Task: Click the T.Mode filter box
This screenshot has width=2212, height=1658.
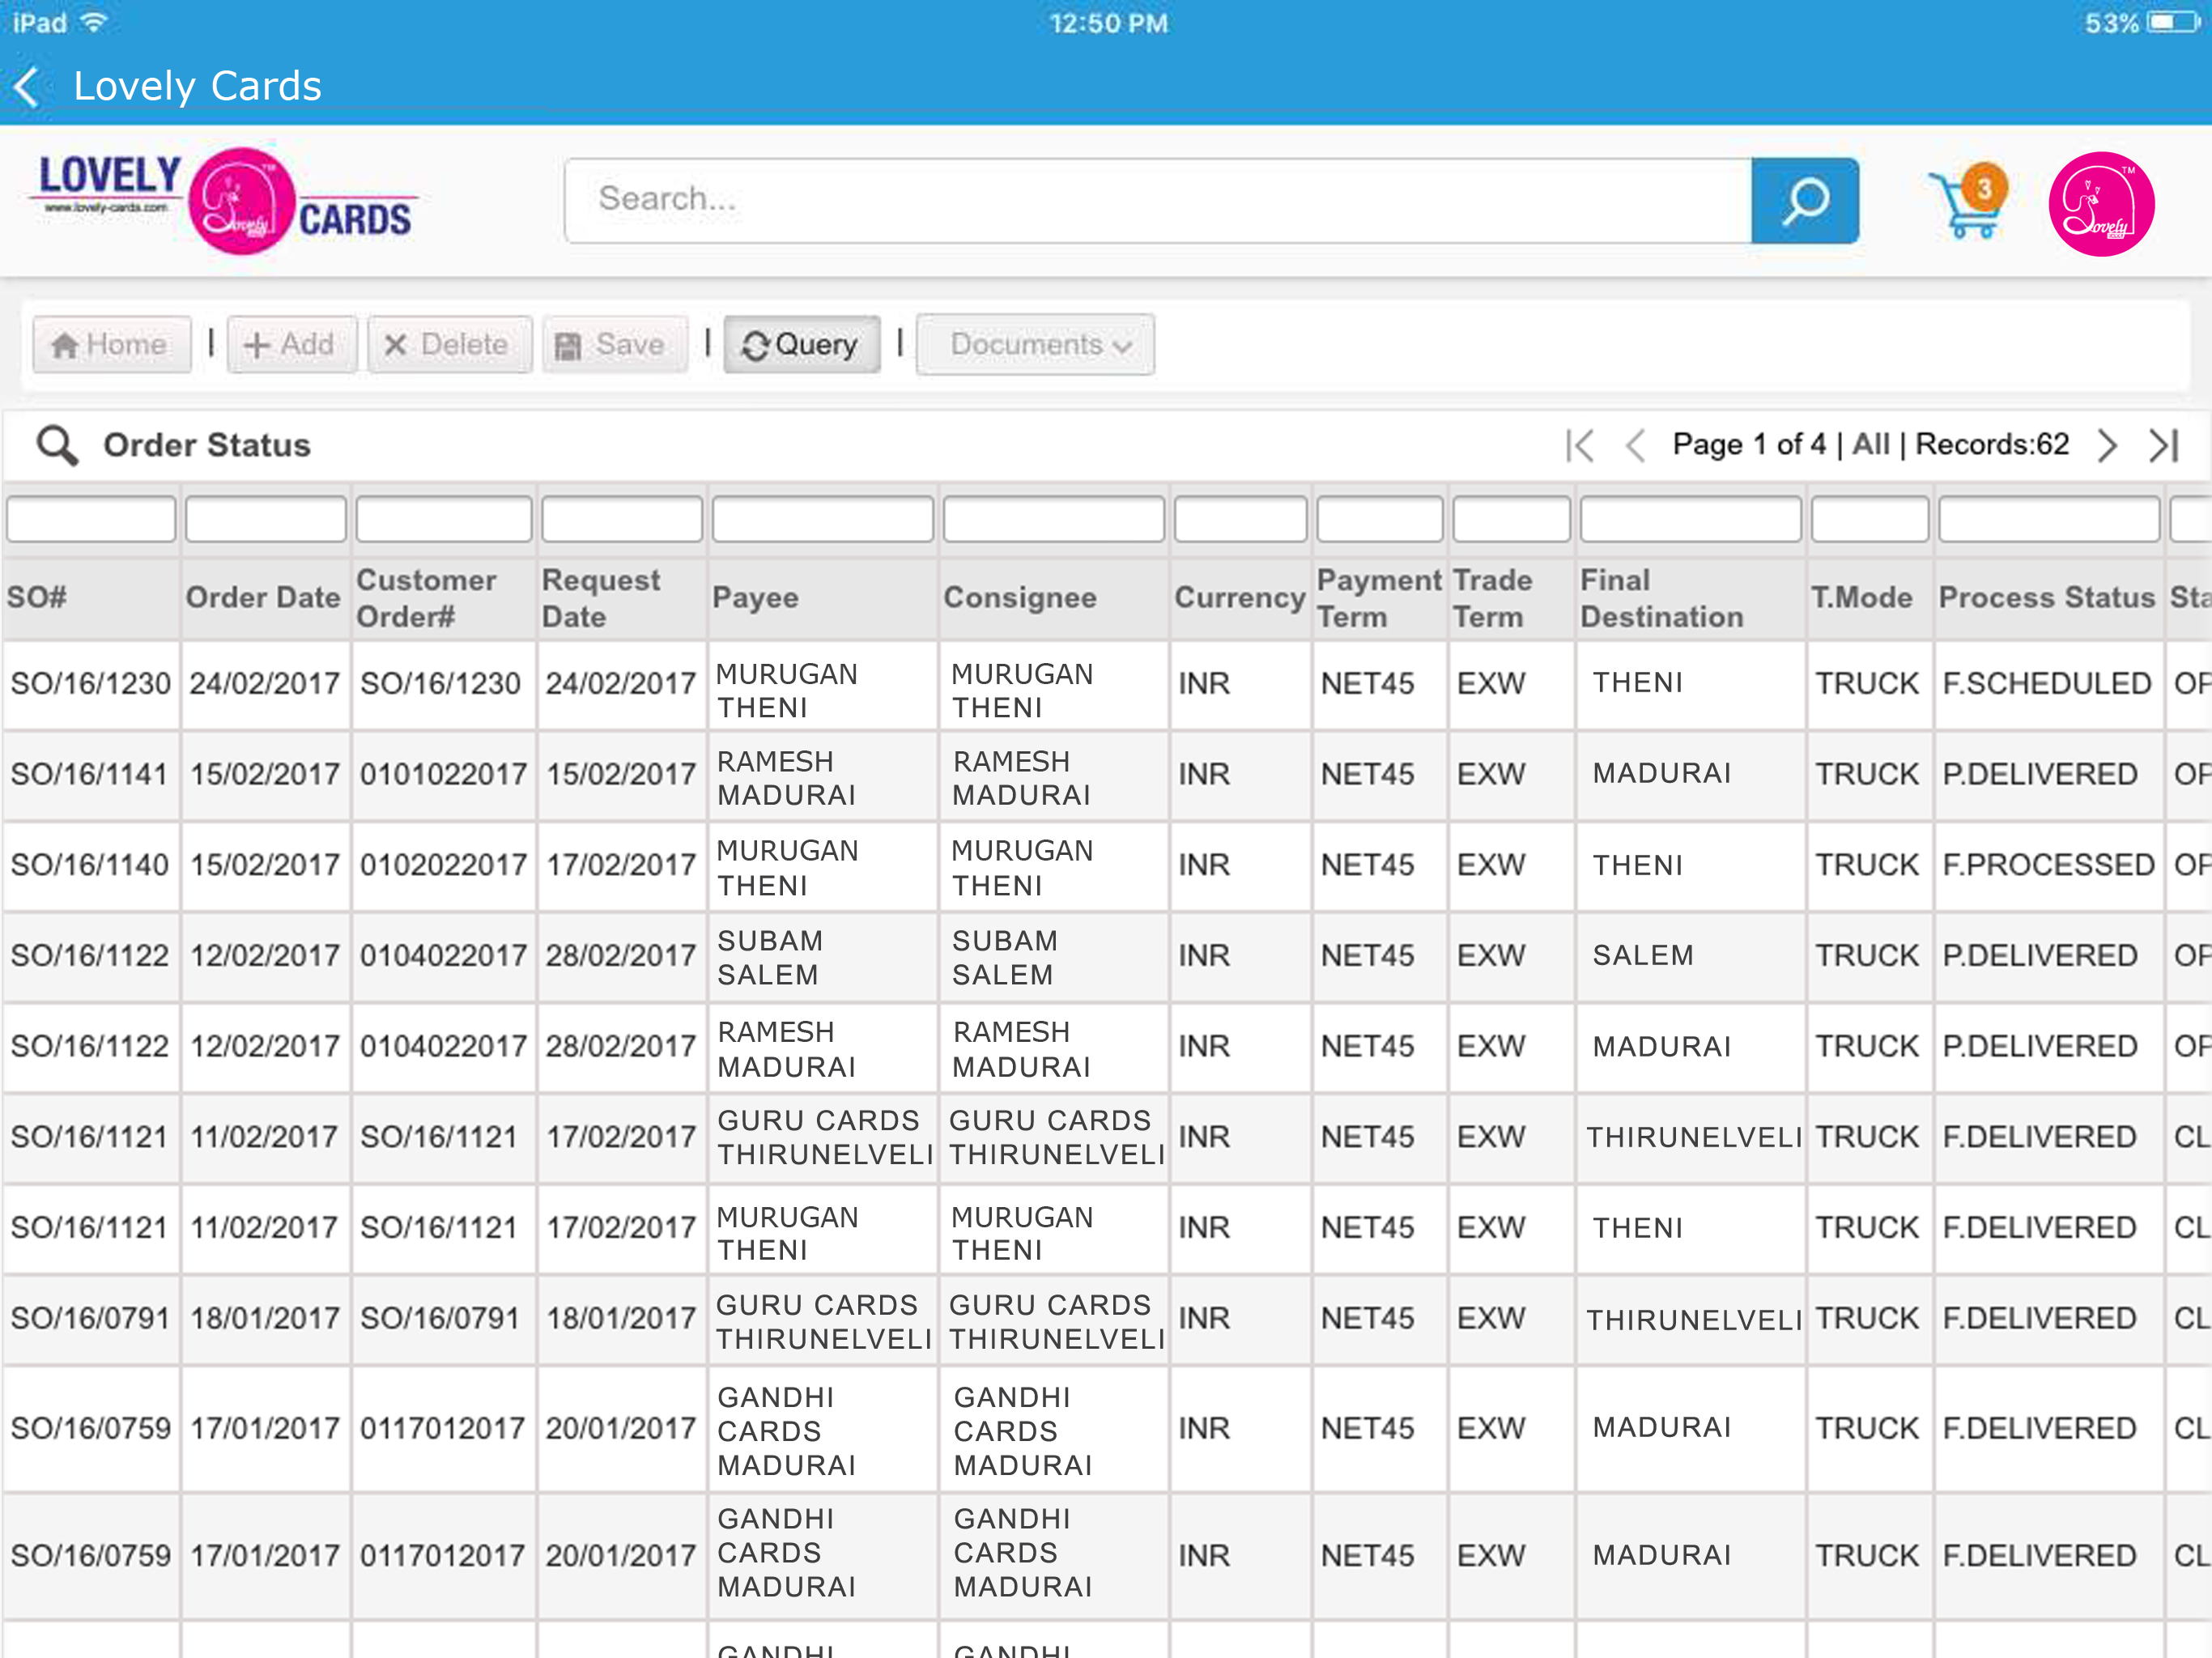Action: (x=1869, y=519)
